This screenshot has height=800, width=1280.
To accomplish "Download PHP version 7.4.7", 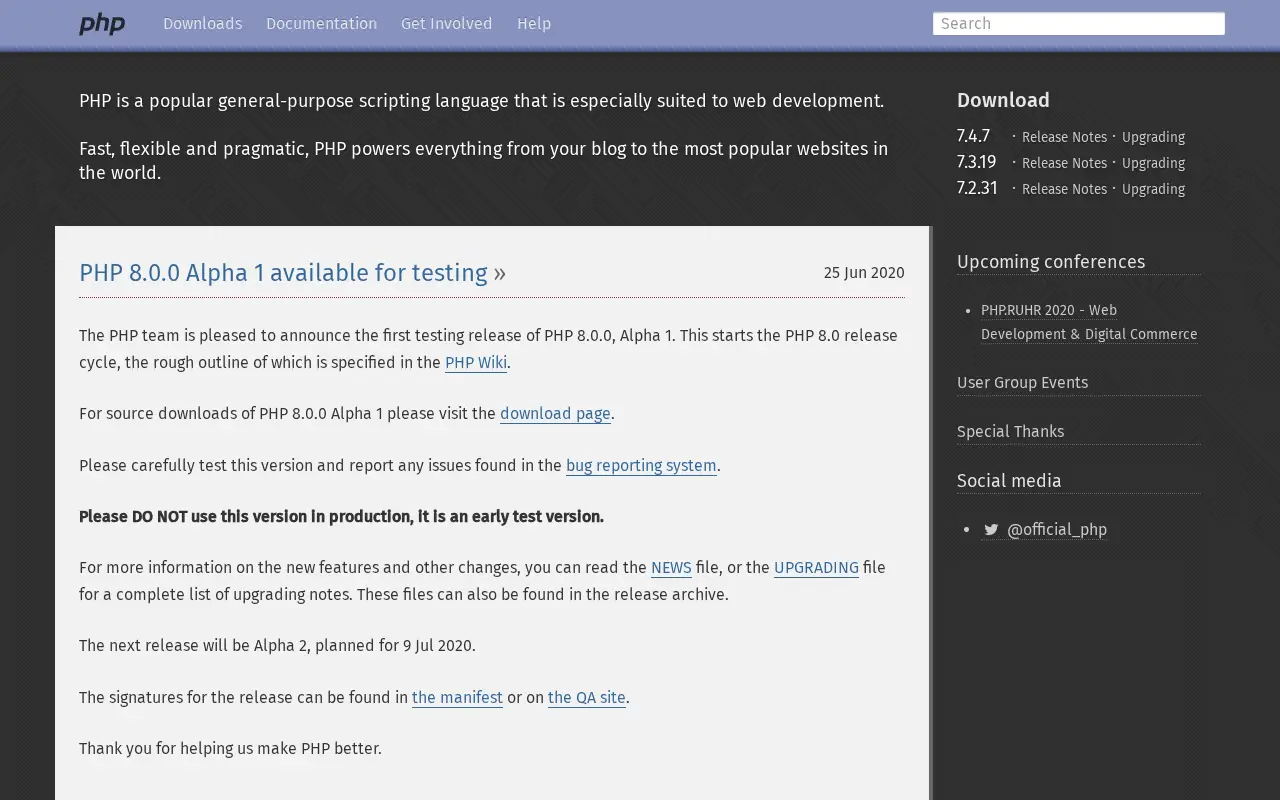I will (973, 136).
